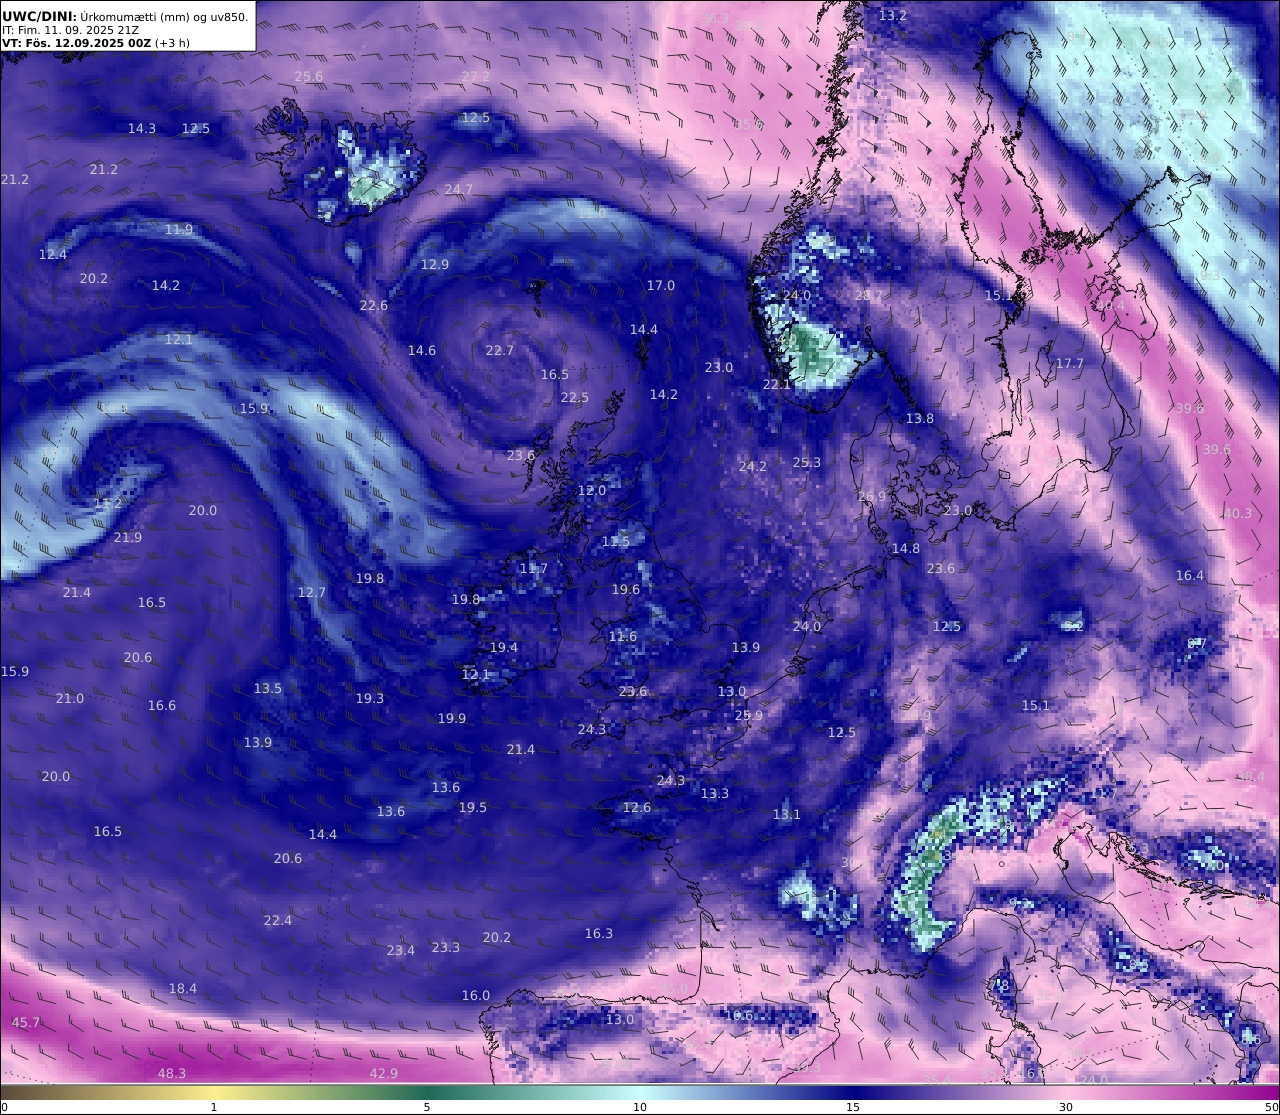
Task: Click the precipitable water color scale bar
Action: point(640,1092)
